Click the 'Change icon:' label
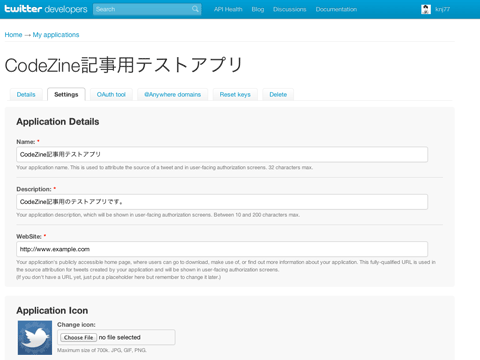 pyautogui.click(x=76, y=324)
